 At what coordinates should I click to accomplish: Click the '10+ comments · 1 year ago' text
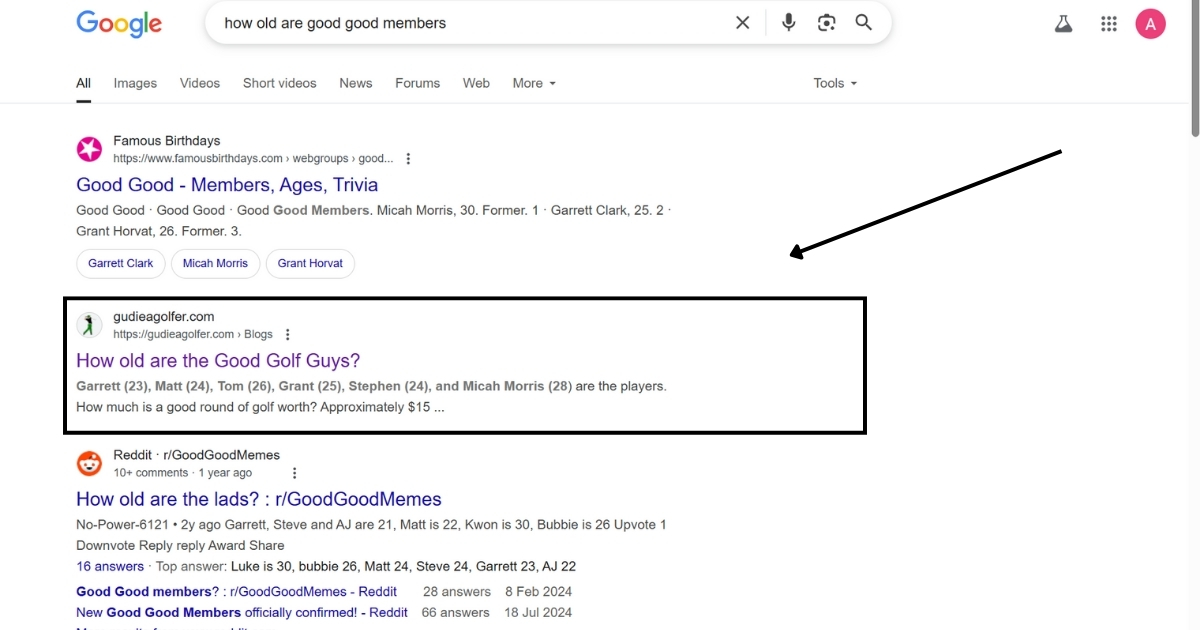183,473
